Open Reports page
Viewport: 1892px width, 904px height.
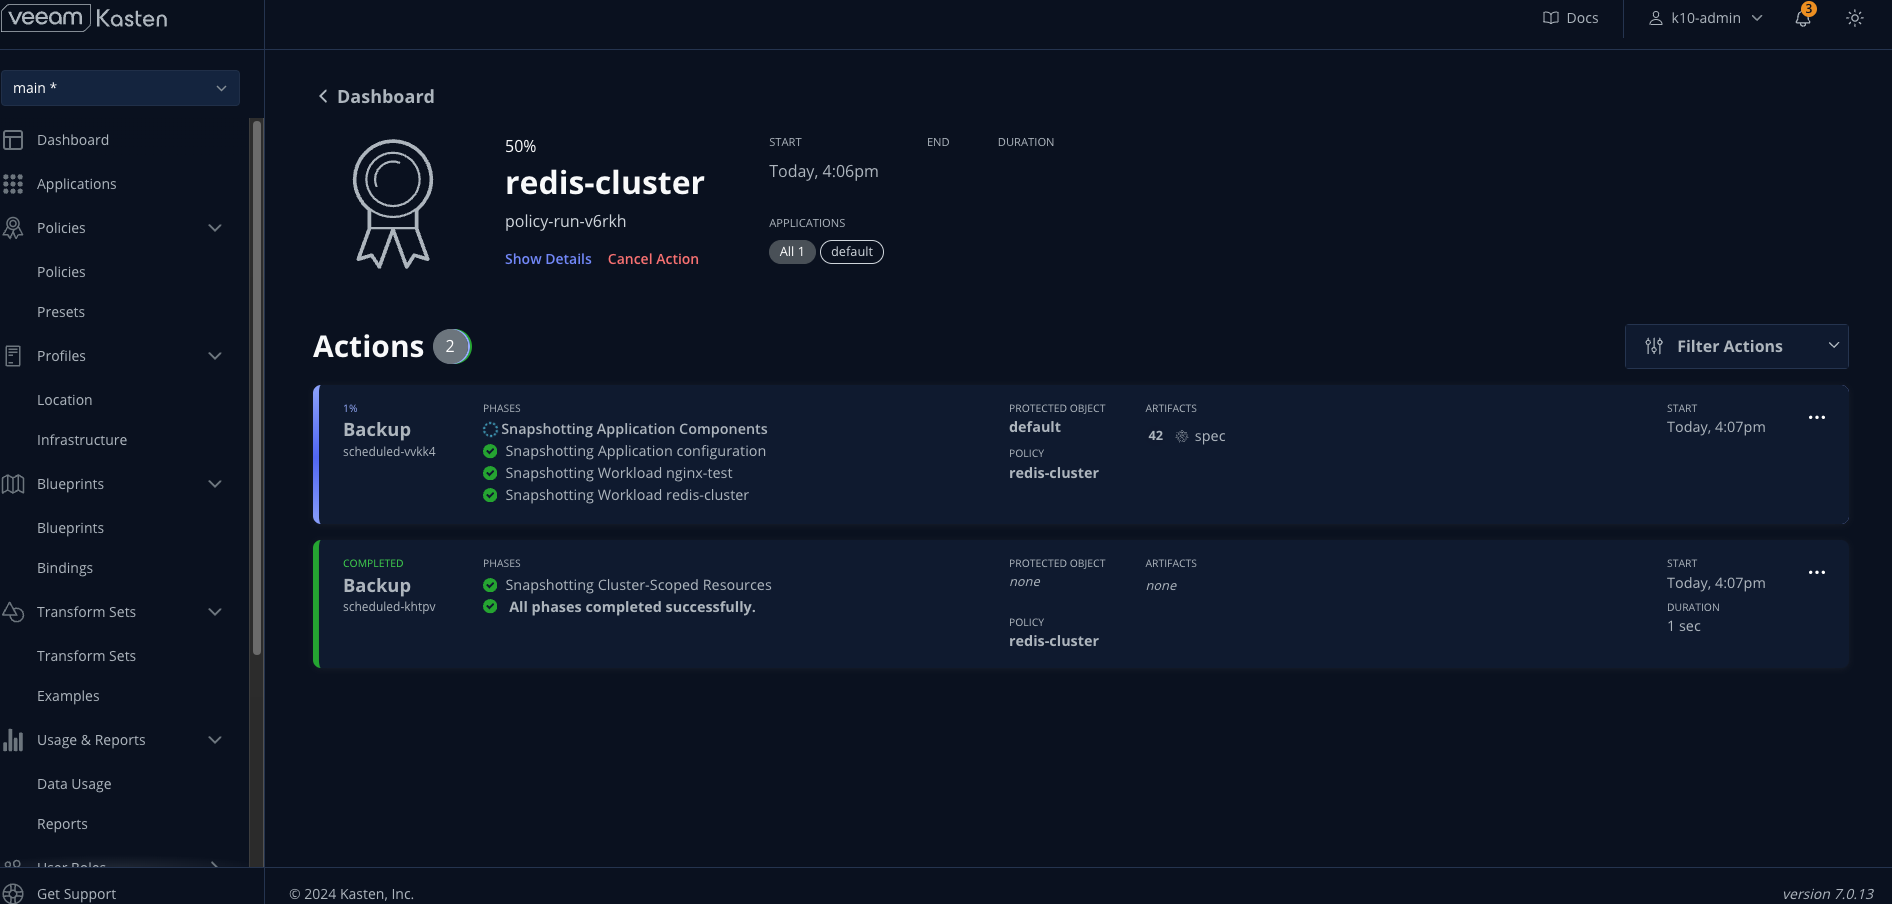[x=62, y=824]
